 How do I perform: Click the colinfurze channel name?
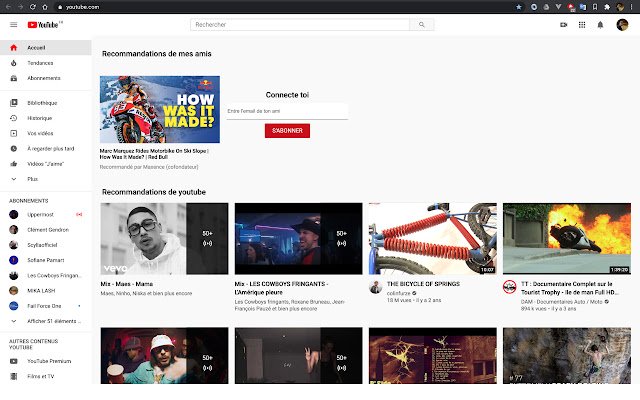[x=399, y=293]
